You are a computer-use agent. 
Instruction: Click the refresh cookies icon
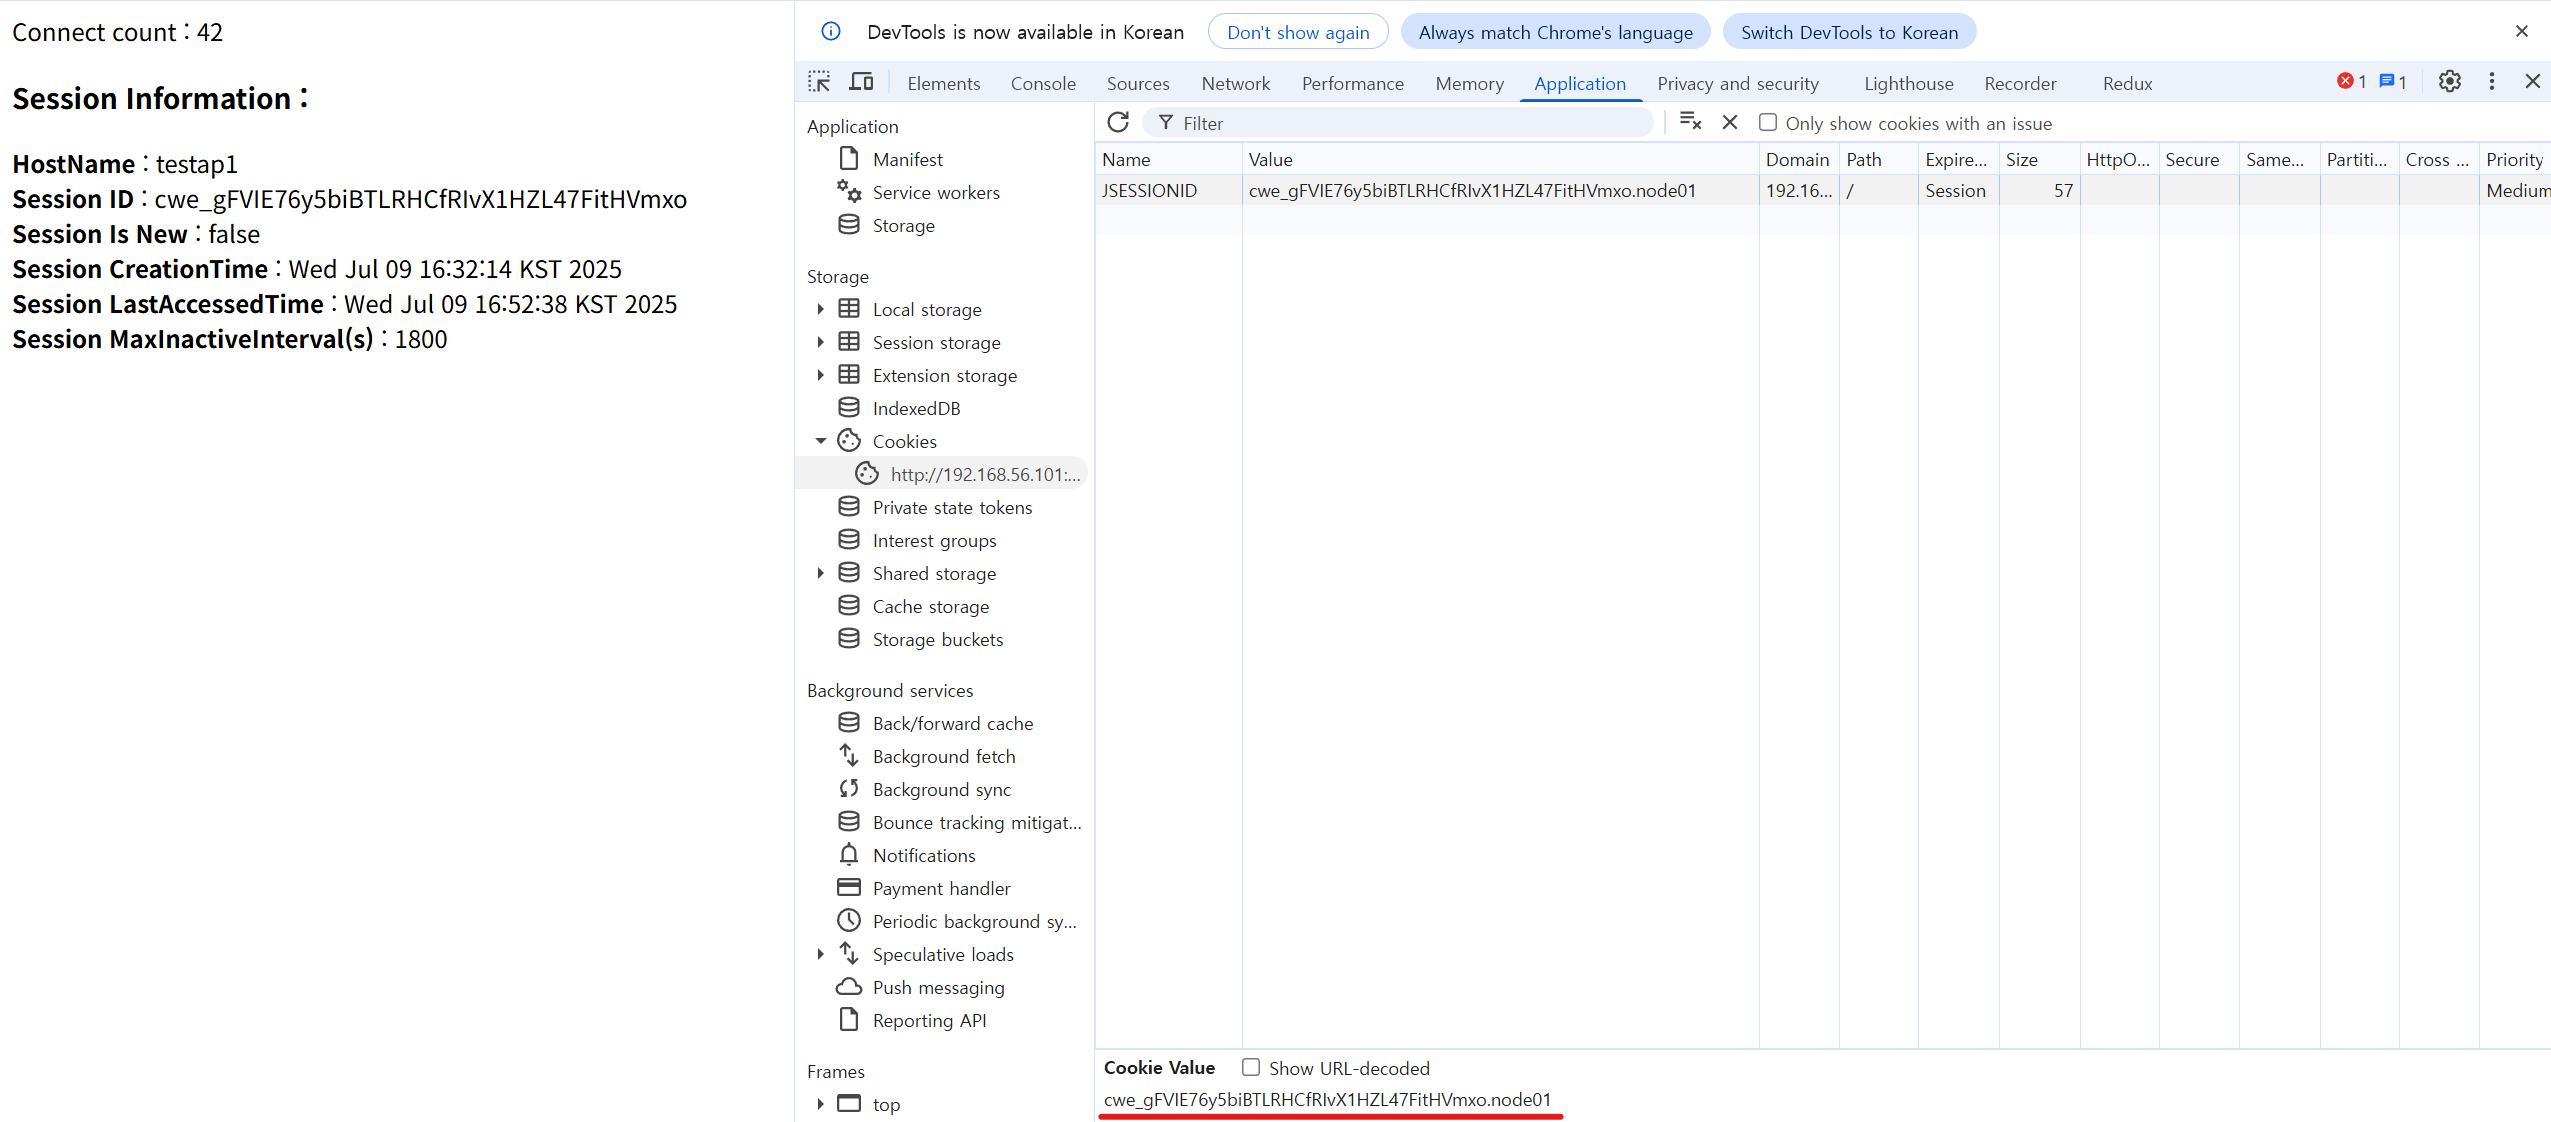(x=1118, y=123)
